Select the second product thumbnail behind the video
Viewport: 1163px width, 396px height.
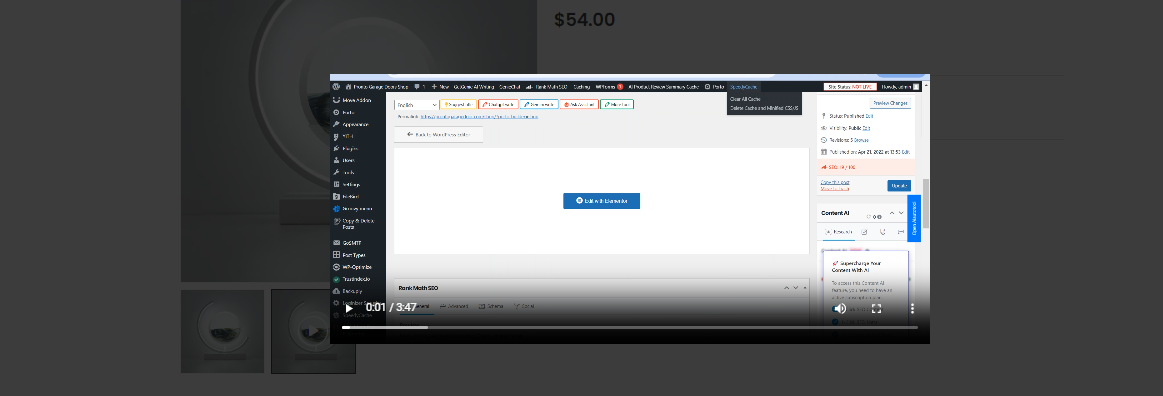[x=313, y=331]
